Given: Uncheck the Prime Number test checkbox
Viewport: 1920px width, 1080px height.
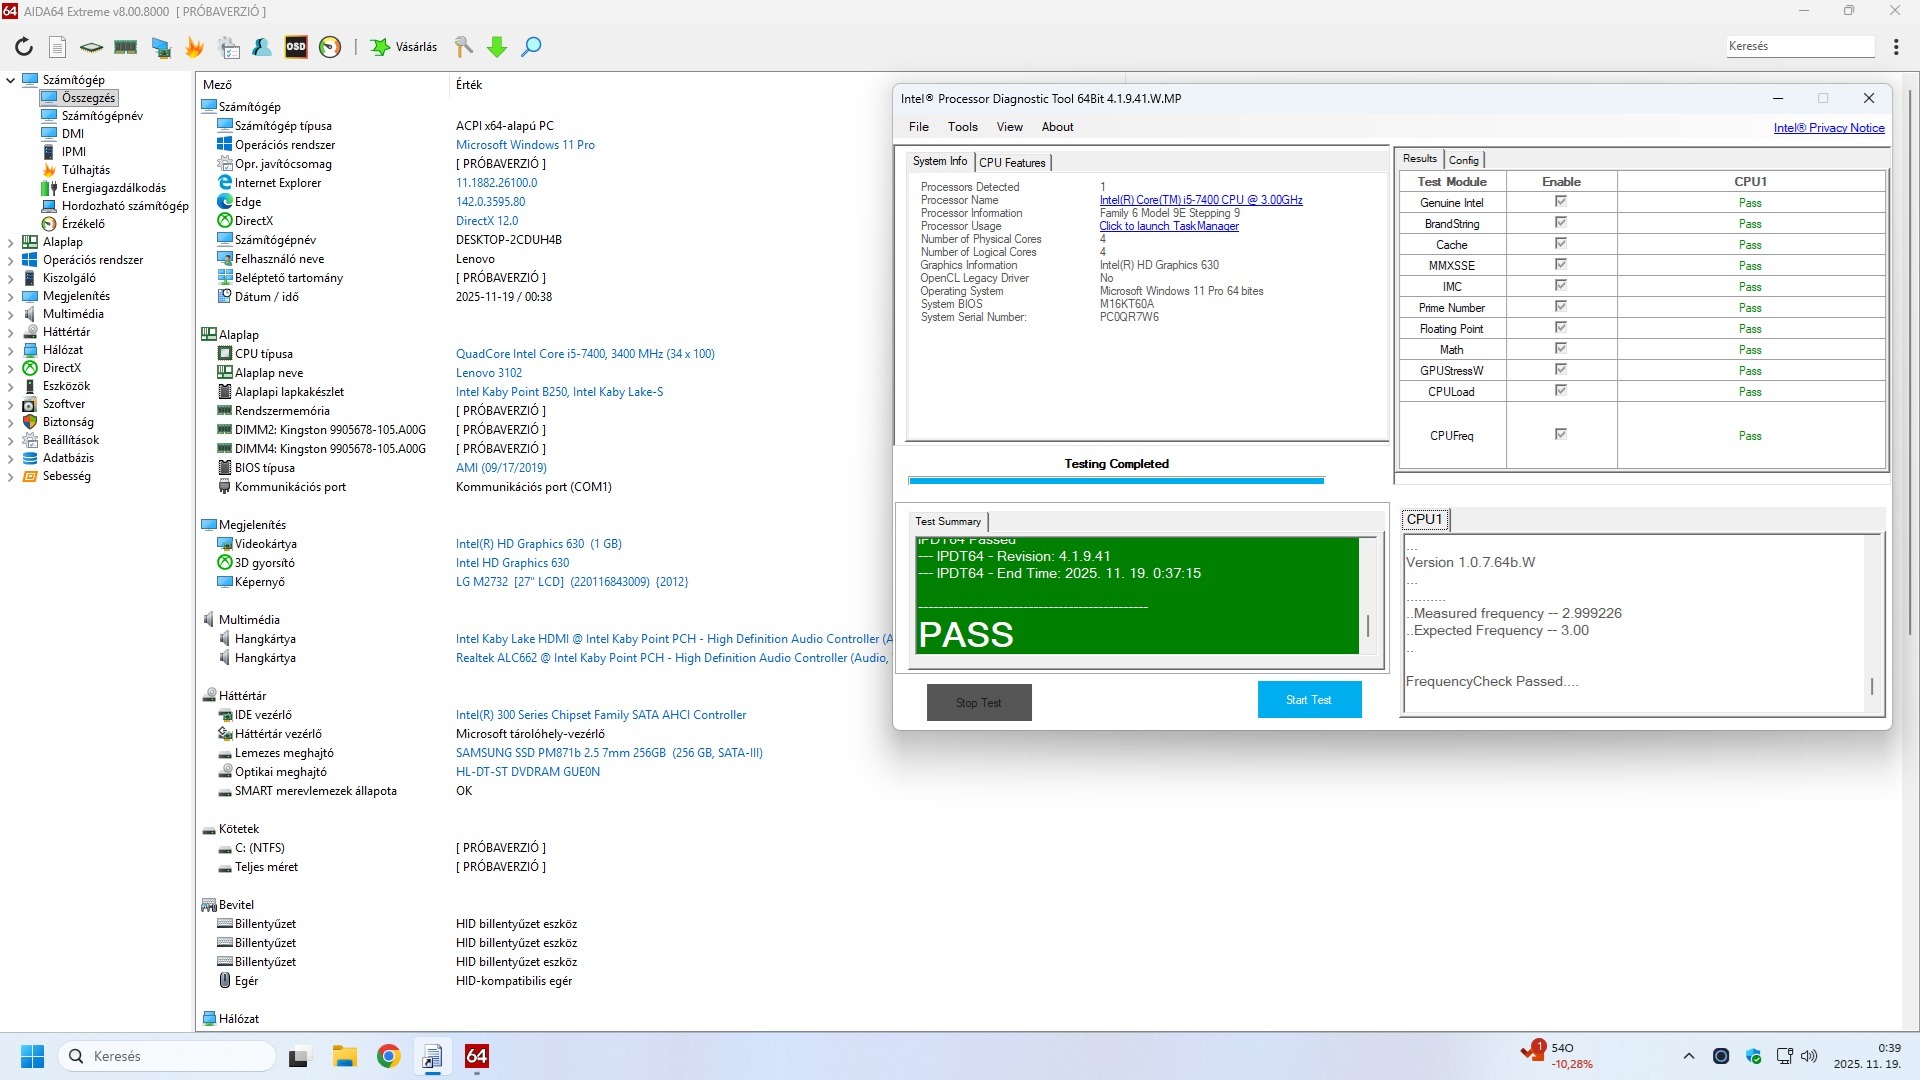Looking at the screenshot, I should pos(1560,307).
